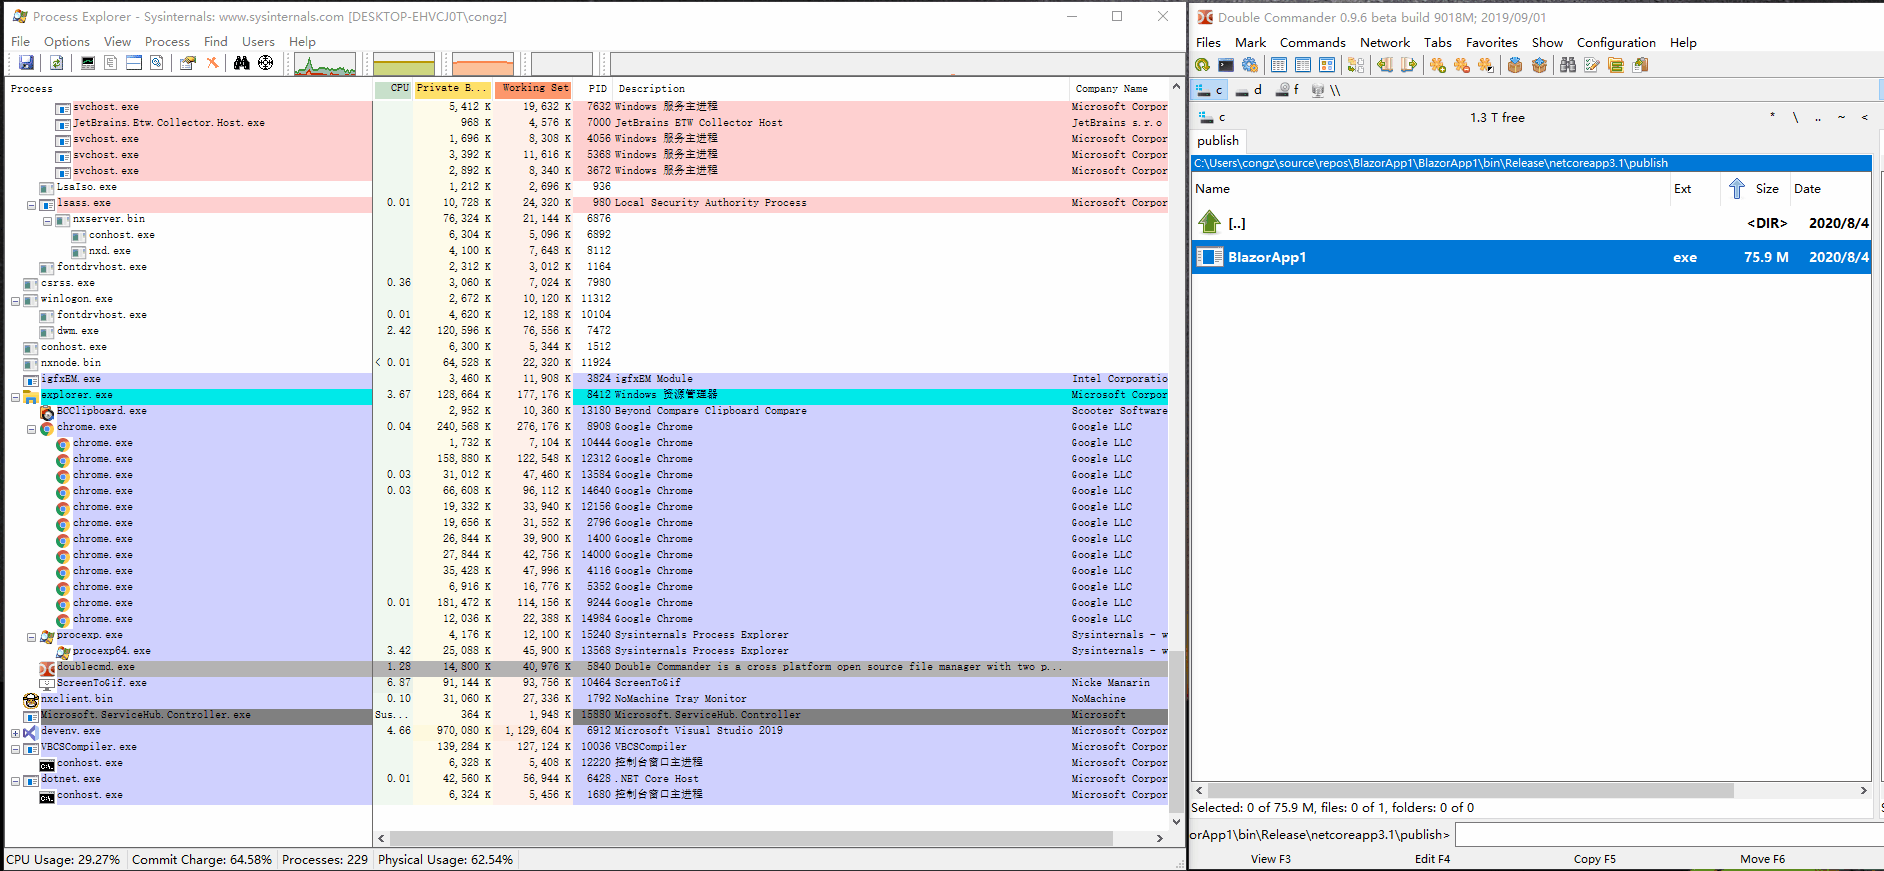Click the extract files box icon in Double Commander
The height and width of the screenshot is (871, 1884).
[x=1539, y=65]
